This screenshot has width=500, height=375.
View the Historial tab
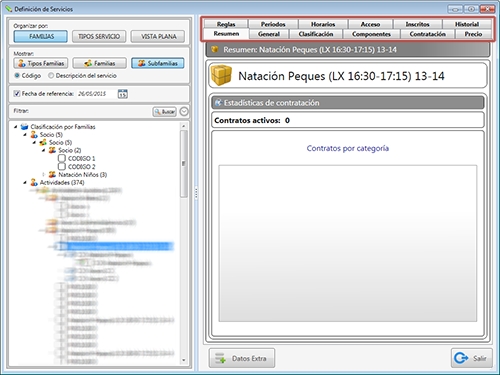click(x=467, y=24)
